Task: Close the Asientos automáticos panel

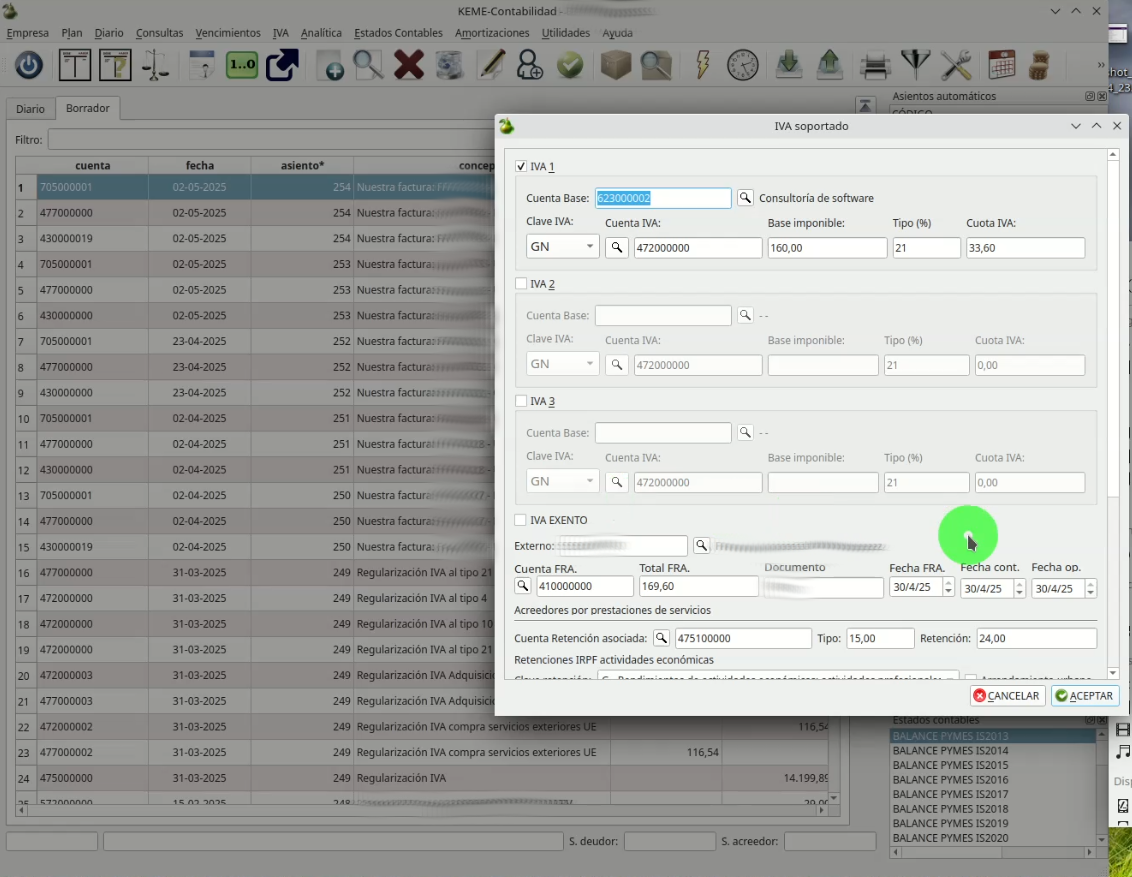Action: pos(1102,96)
